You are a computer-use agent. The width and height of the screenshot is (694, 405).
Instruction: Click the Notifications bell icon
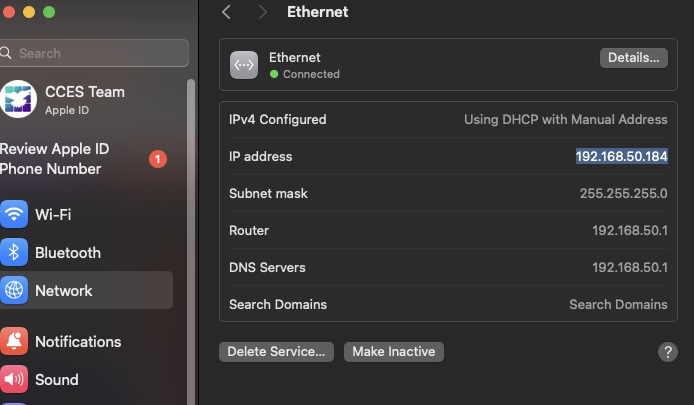pos(14,342)
